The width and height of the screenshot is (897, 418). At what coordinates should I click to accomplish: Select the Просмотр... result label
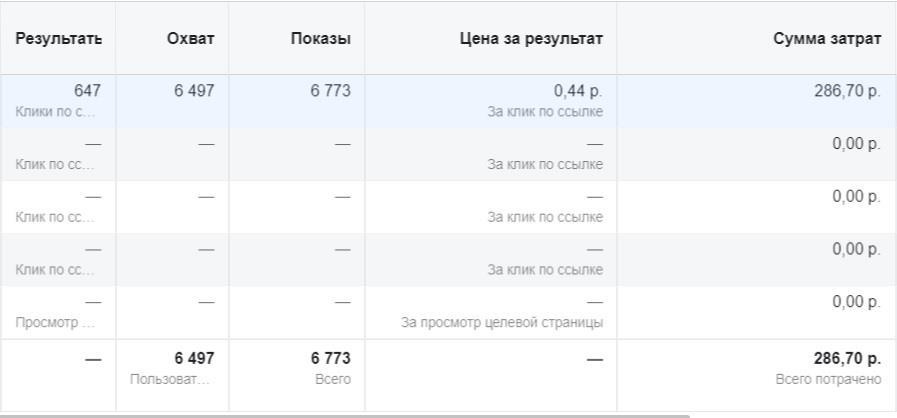(x=55, y=323)
